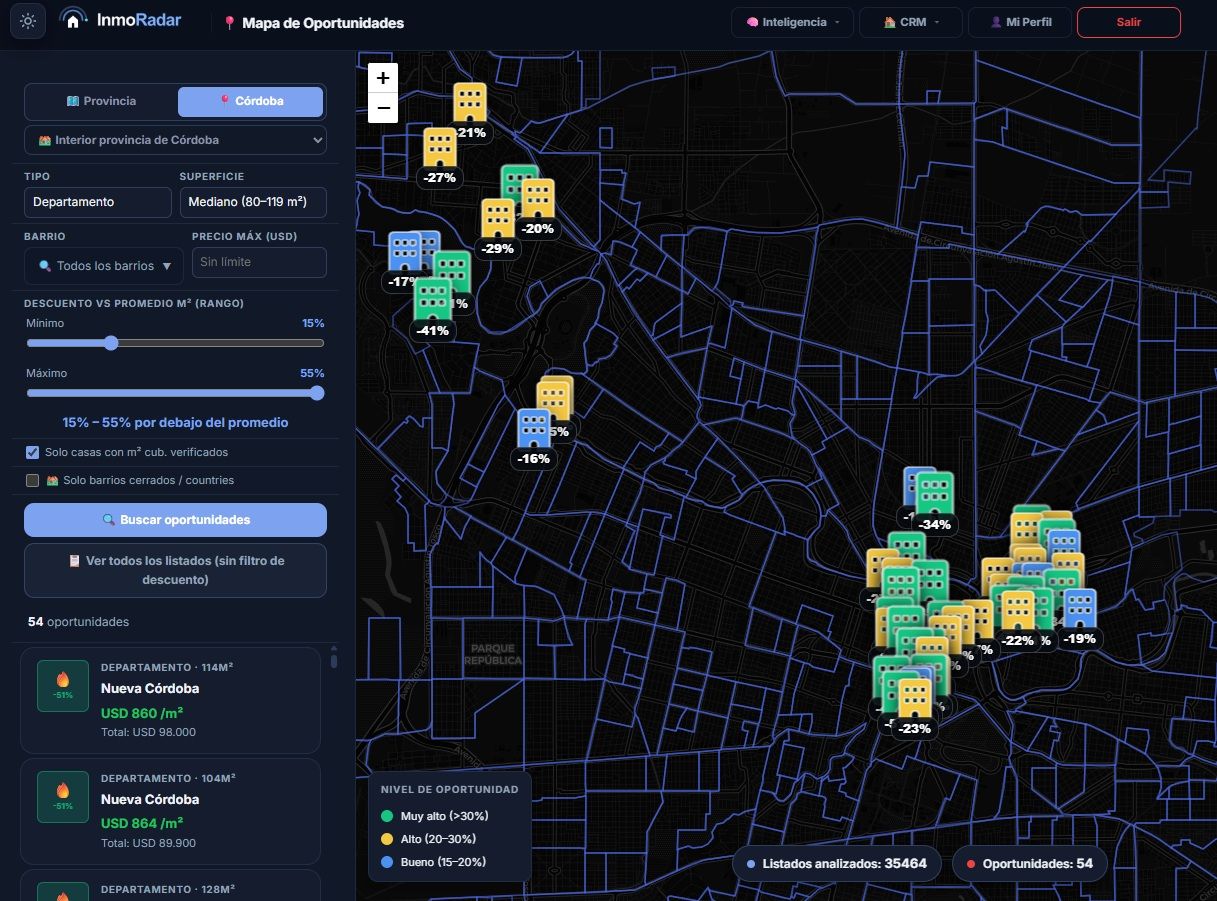Image resolution: width=1217 pixels, height=901 pixels.
Task: Click the Parque República map label
Action: pos(494,654)
